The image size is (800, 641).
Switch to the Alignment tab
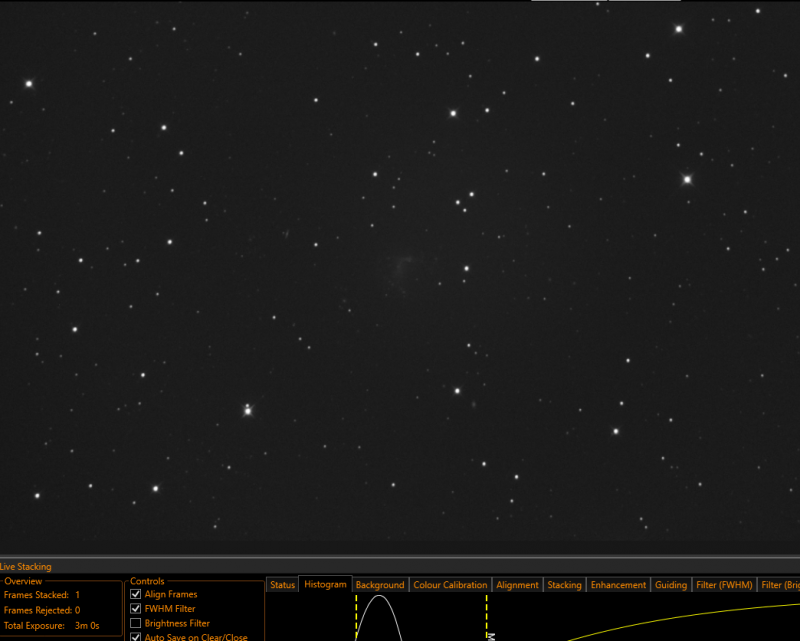pos(517,585)
